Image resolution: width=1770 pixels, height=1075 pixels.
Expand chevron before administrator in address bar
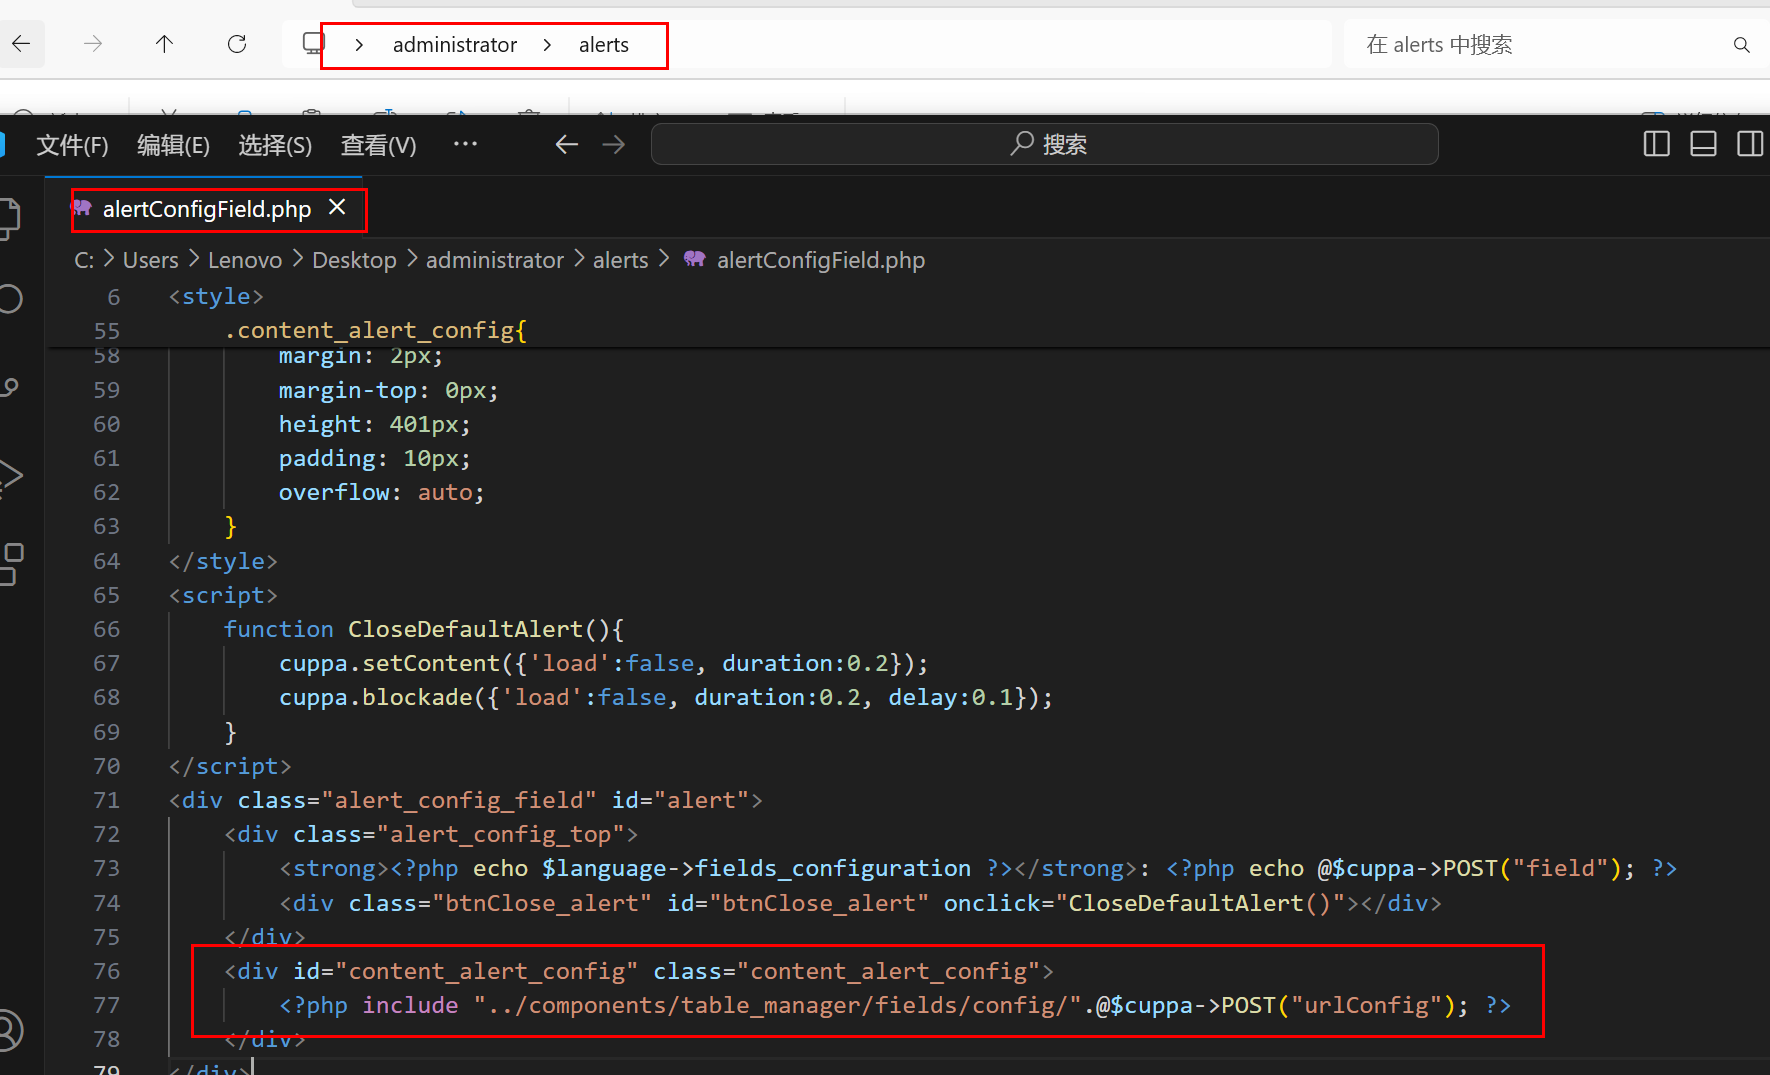click(x=359, y=45)
